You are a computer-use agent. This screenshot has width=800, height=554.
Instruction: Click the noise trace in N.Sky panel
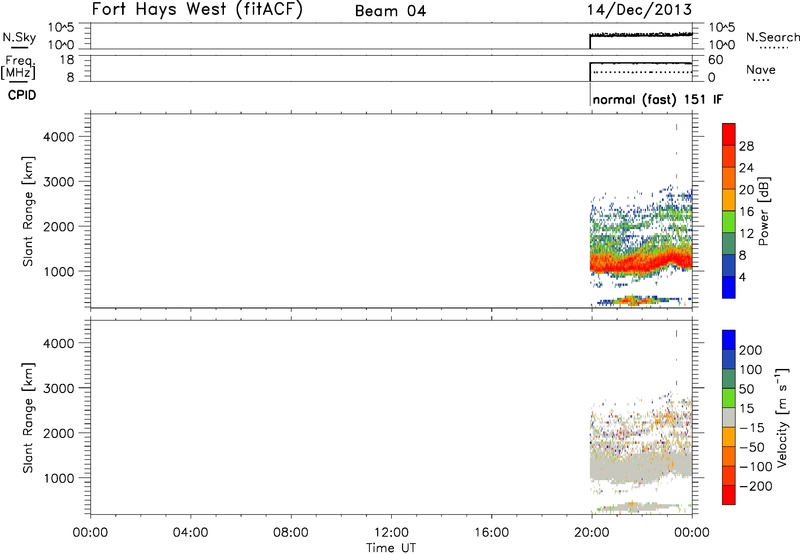click(641, 35)
